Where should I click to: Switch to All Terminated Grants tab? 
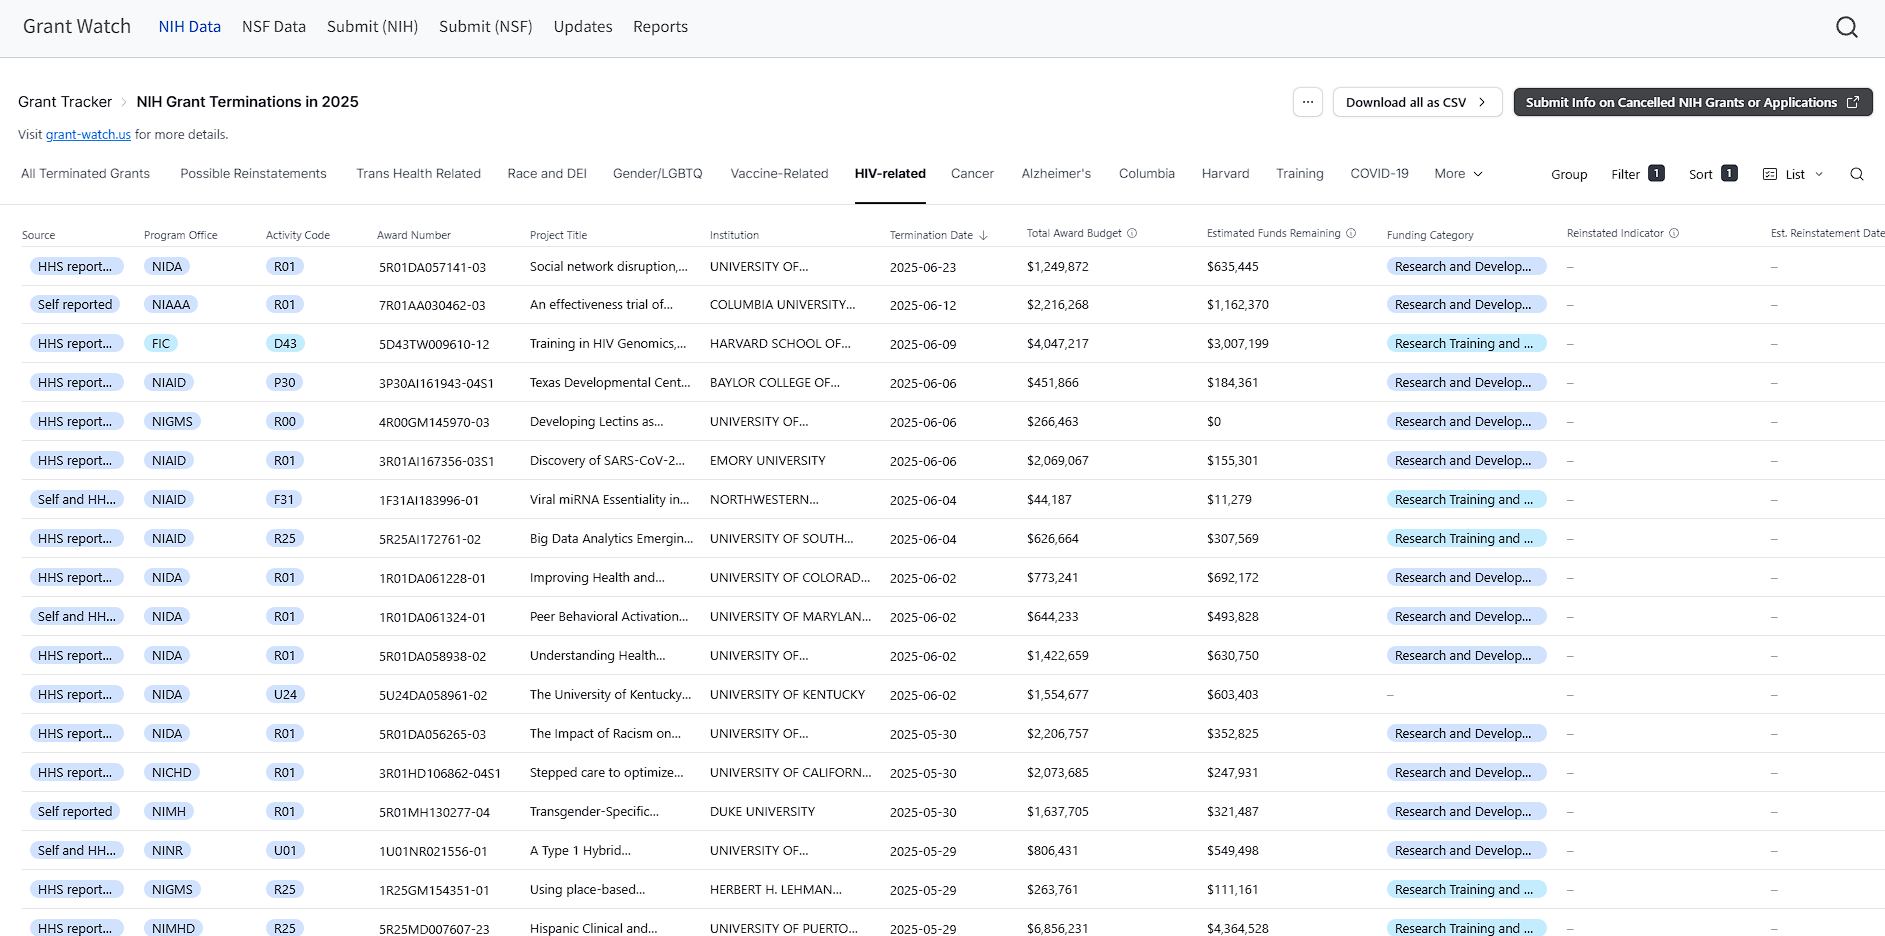click(x=85, y=173)
